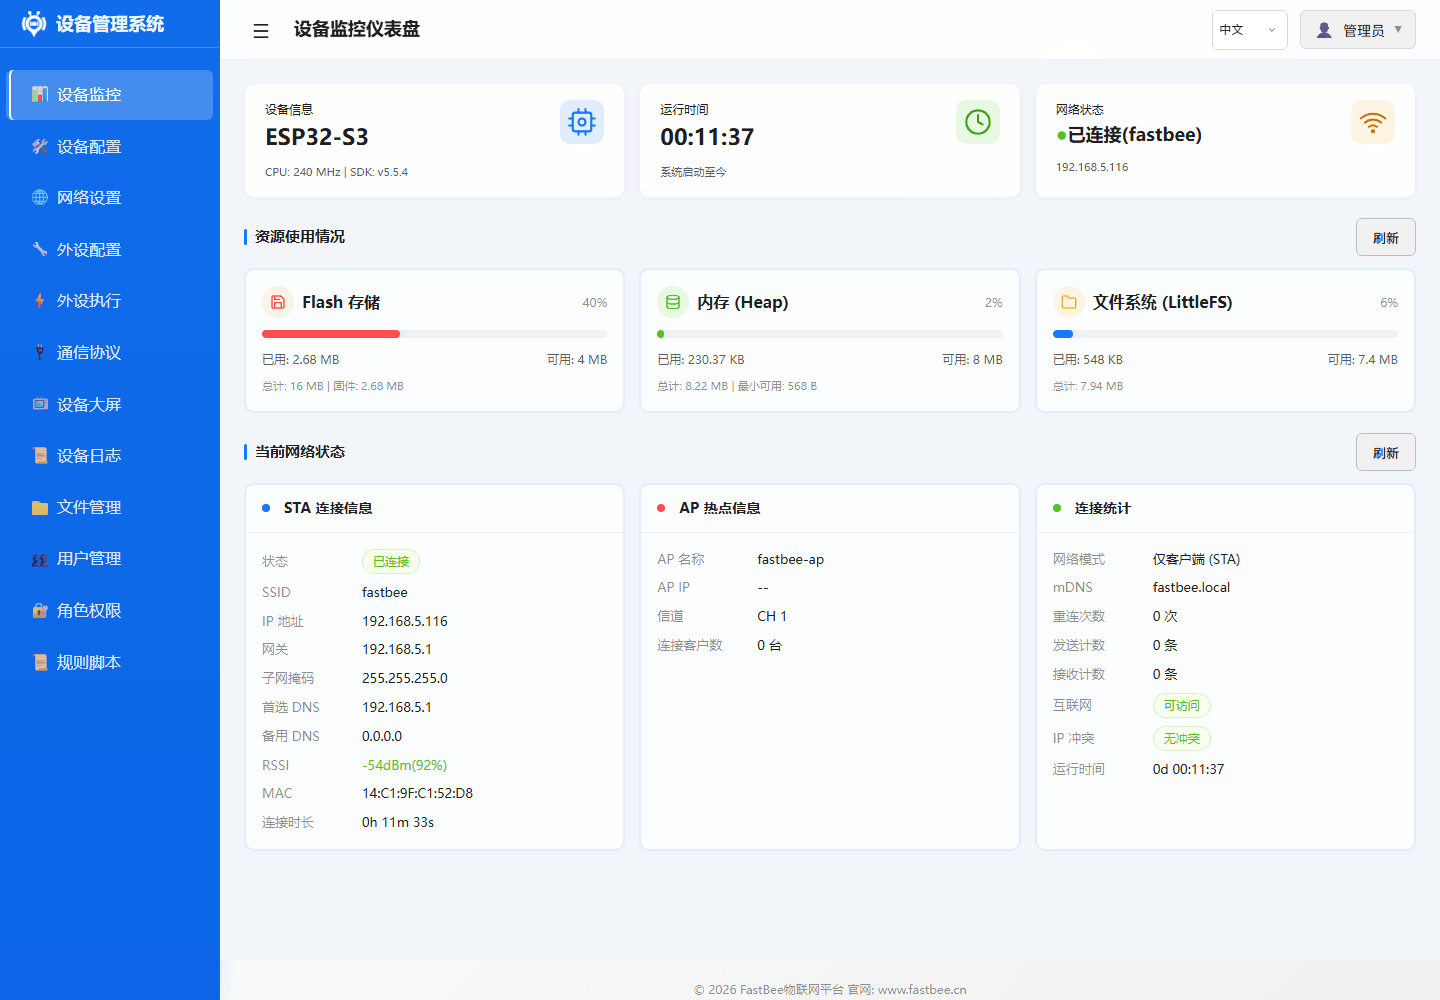Image resolution: width=1440 pixels, height=1000 pixels.
Task: Go to the 通信协议 menu item
Action: [x=111, y=352]
